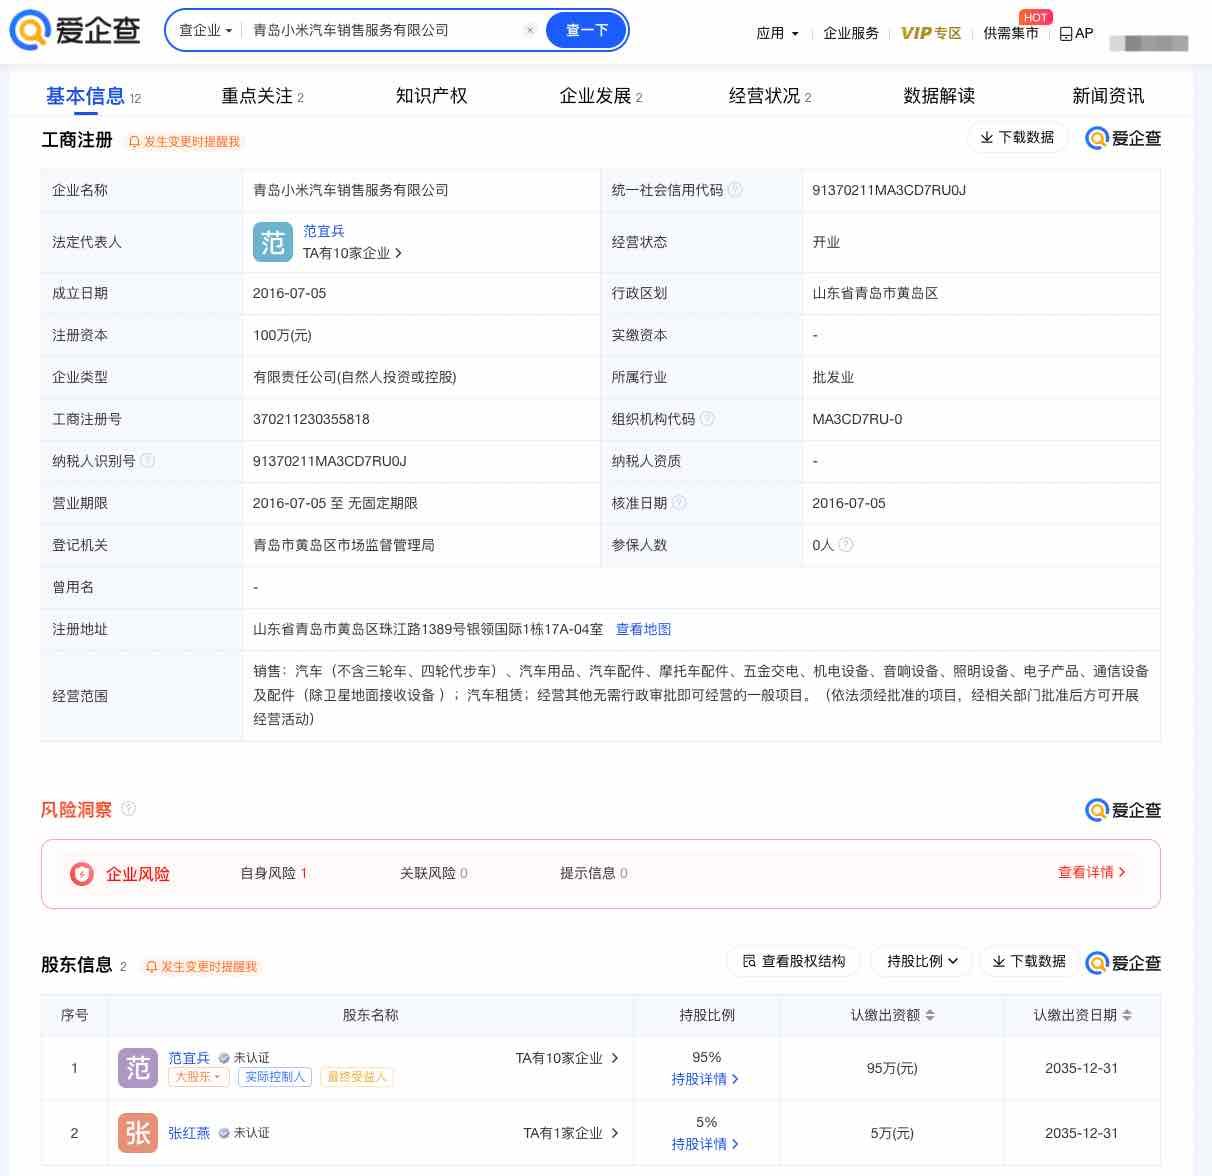Screen dimensions: 1212x1176
Task: Click the 最终受益人 tag
Action: 357,1077
